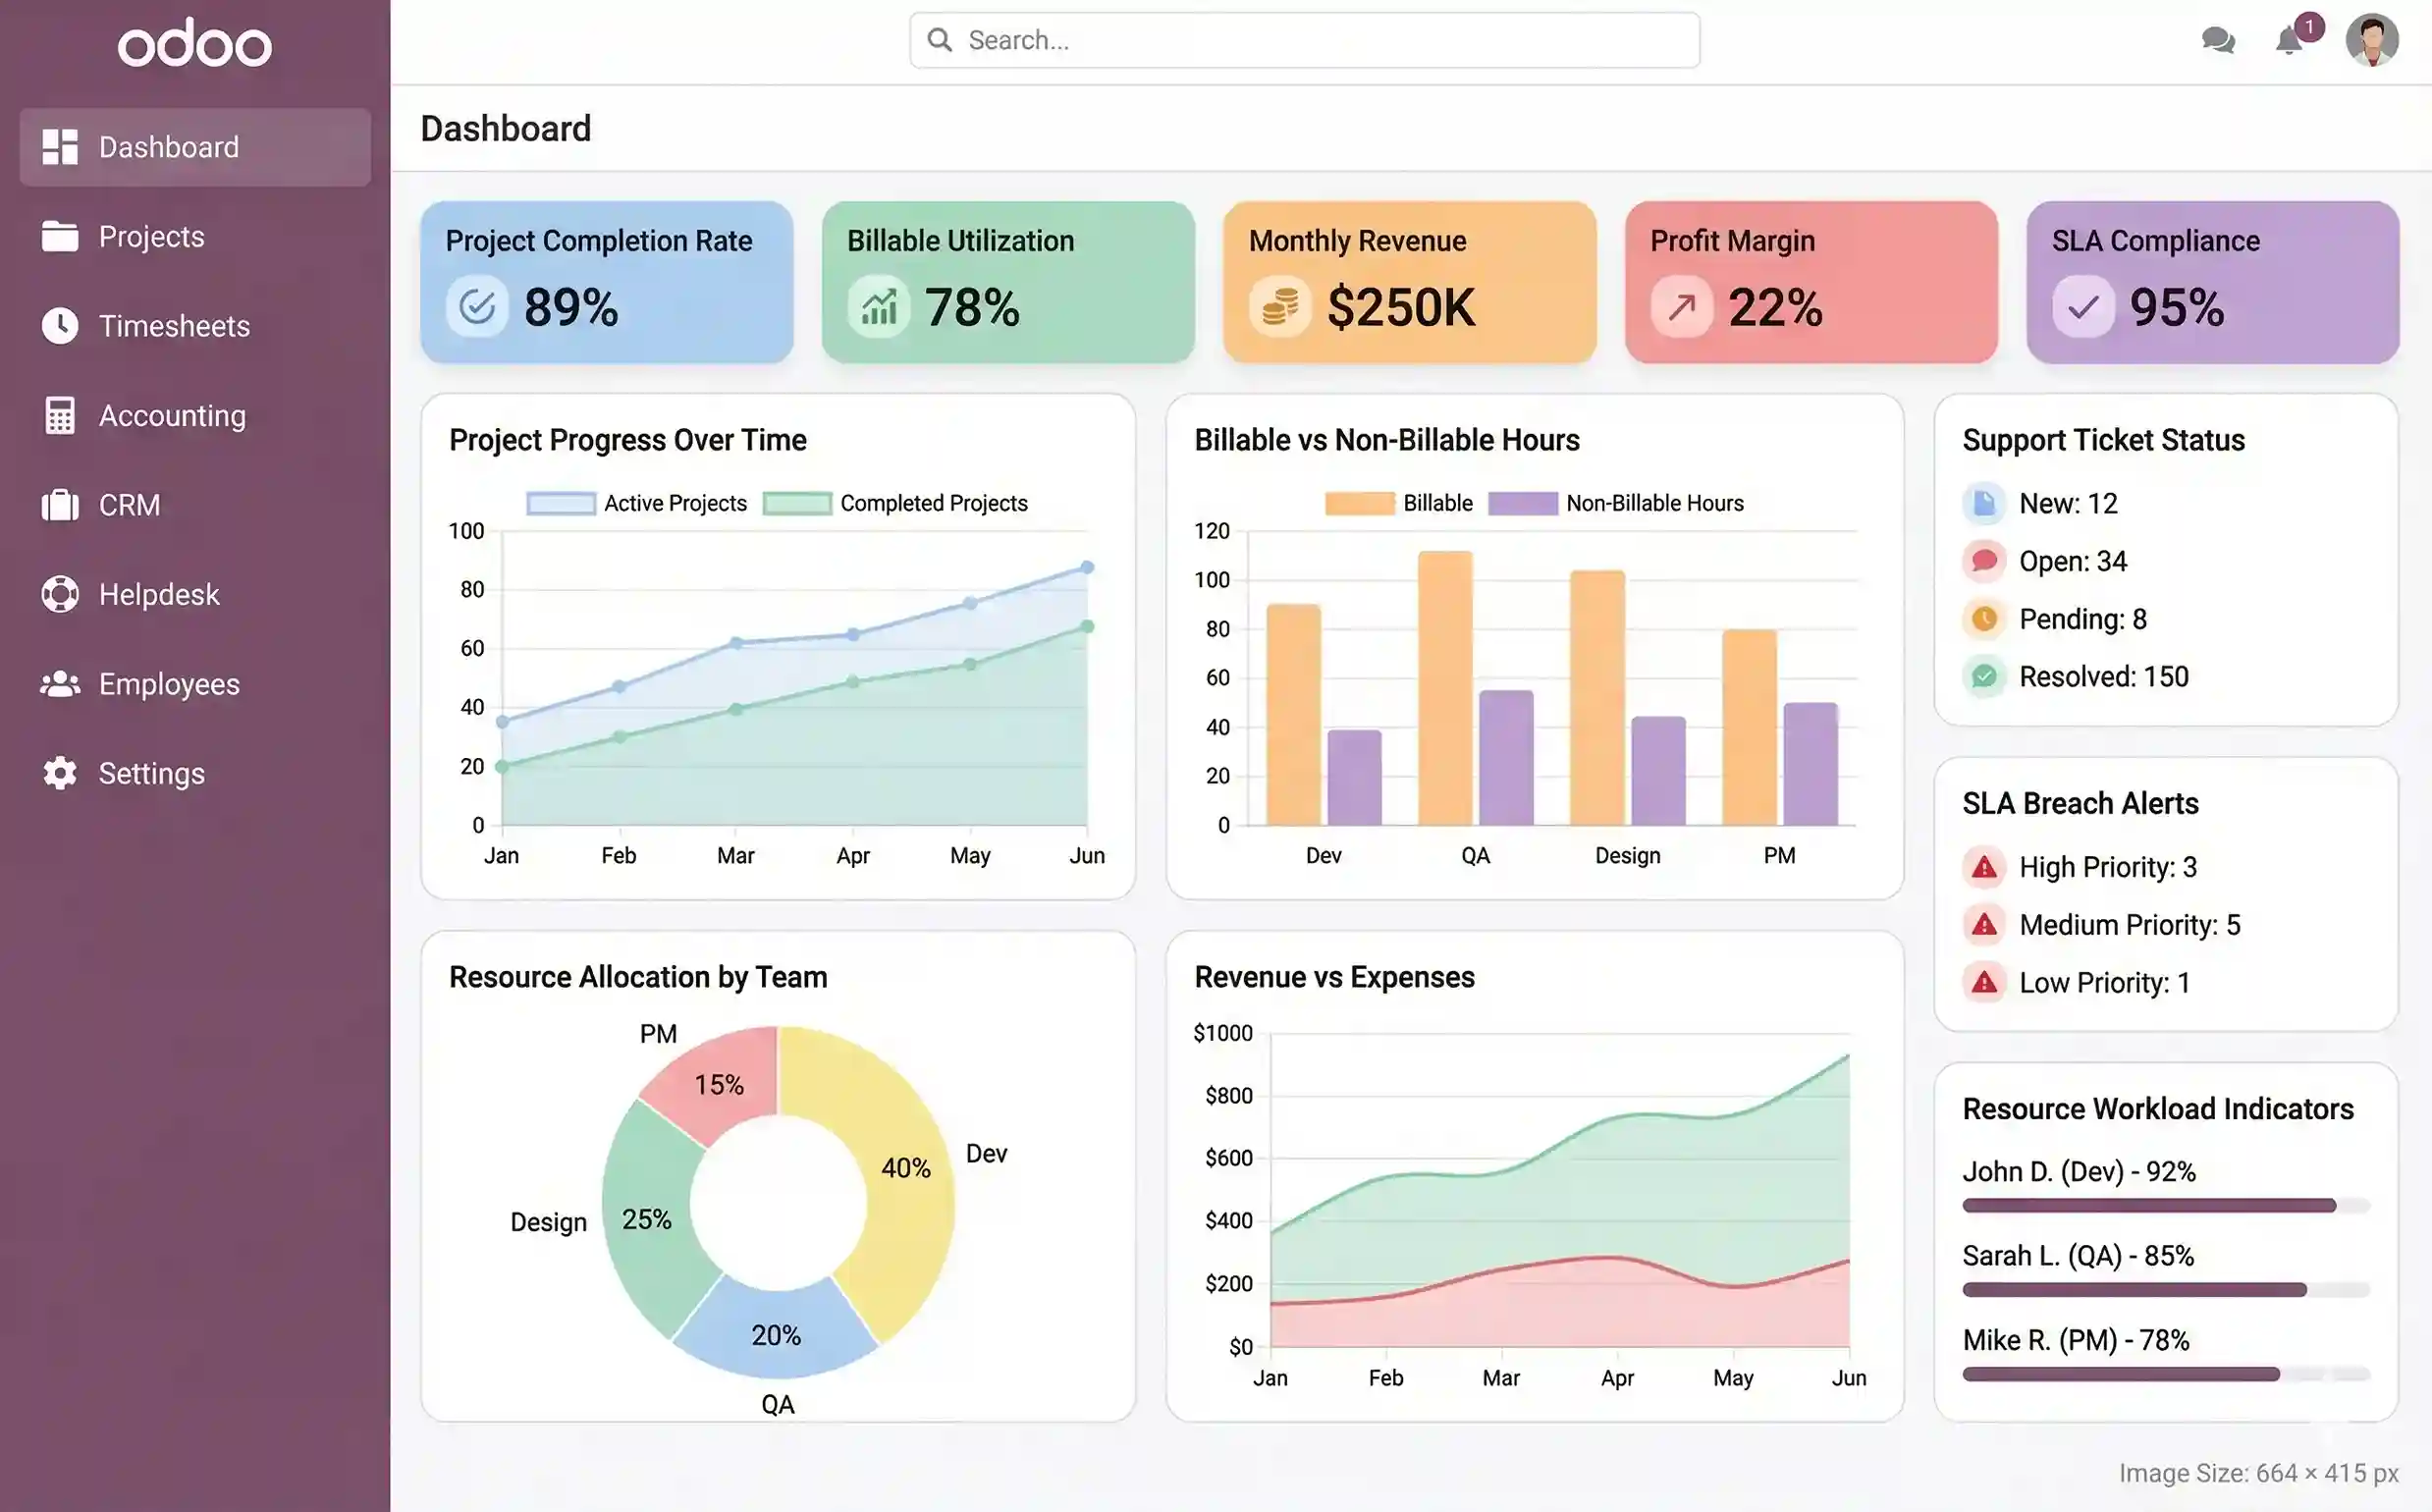Screen dimensions: 2432x1512
Task: Select Dashboard in the sidebar
Action: coord(168,146)
